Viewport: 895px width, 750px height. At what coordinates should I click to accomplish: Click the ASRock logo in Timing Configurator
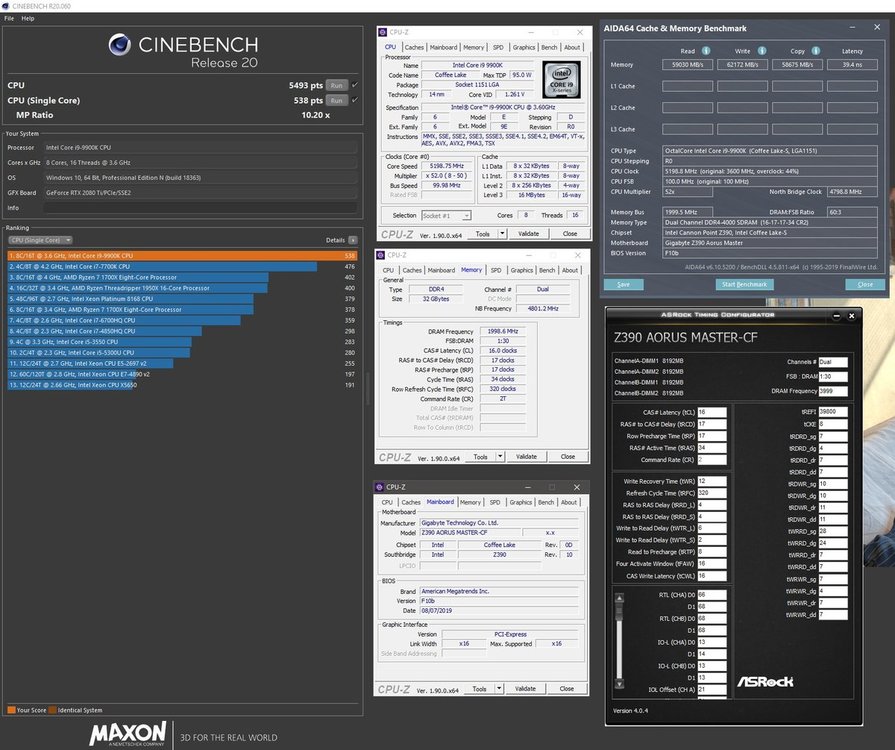[765, 682]
